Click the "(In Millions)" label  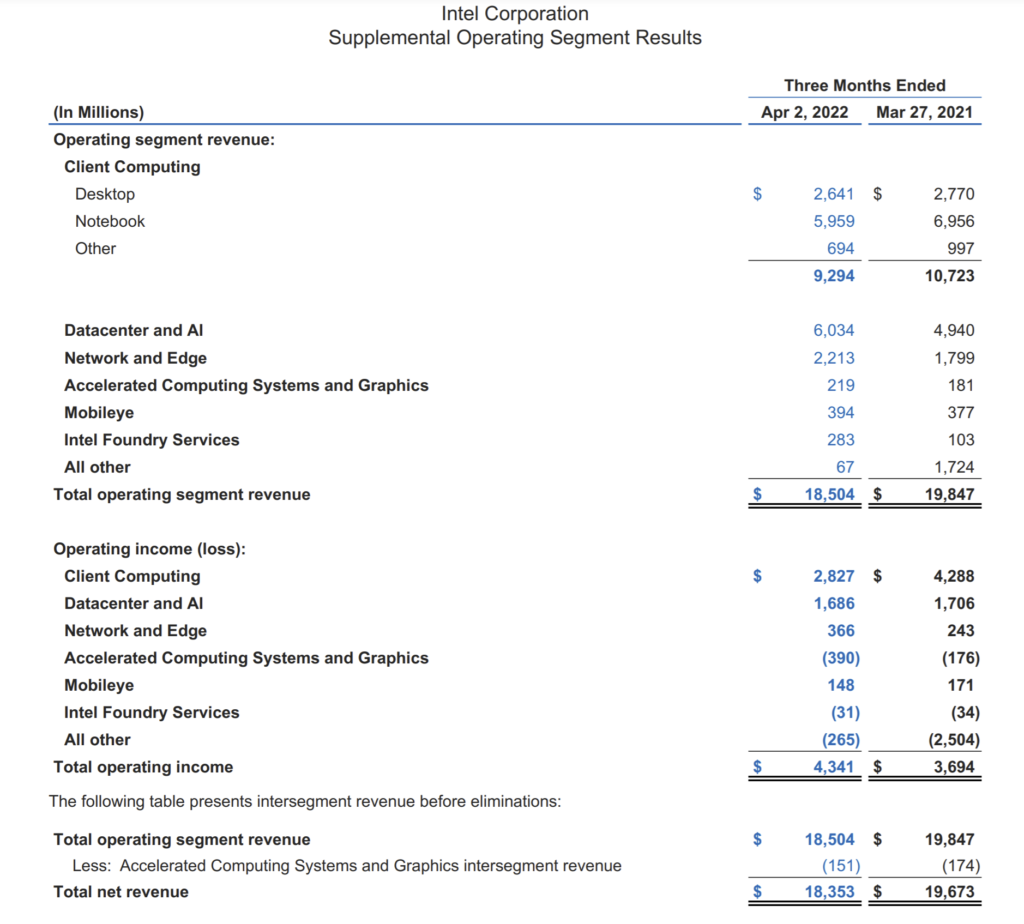tap(99, 112)
